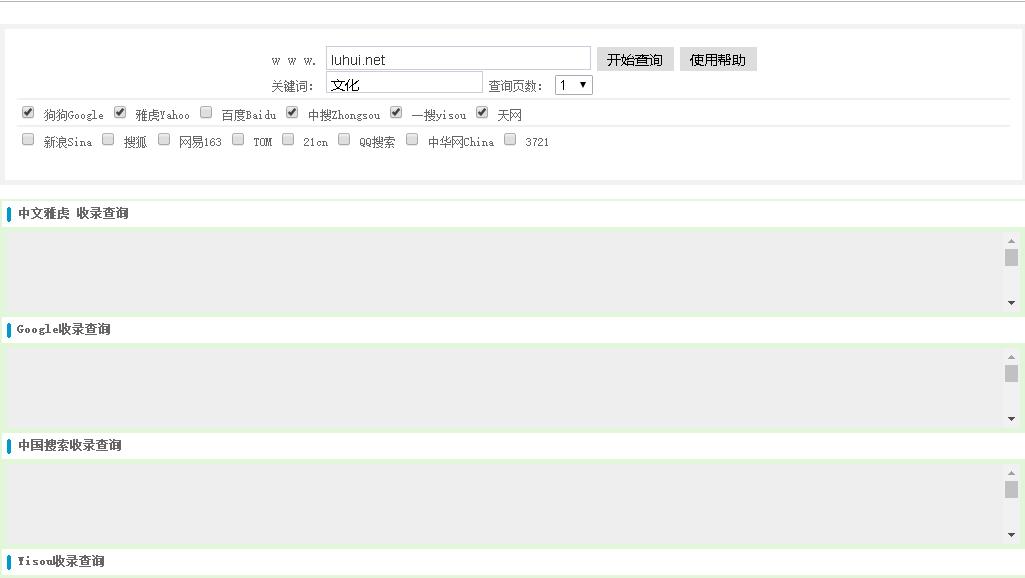Enable the TOM checkbox
This screenshot has height=578, width=1025.
click(238, 139)
